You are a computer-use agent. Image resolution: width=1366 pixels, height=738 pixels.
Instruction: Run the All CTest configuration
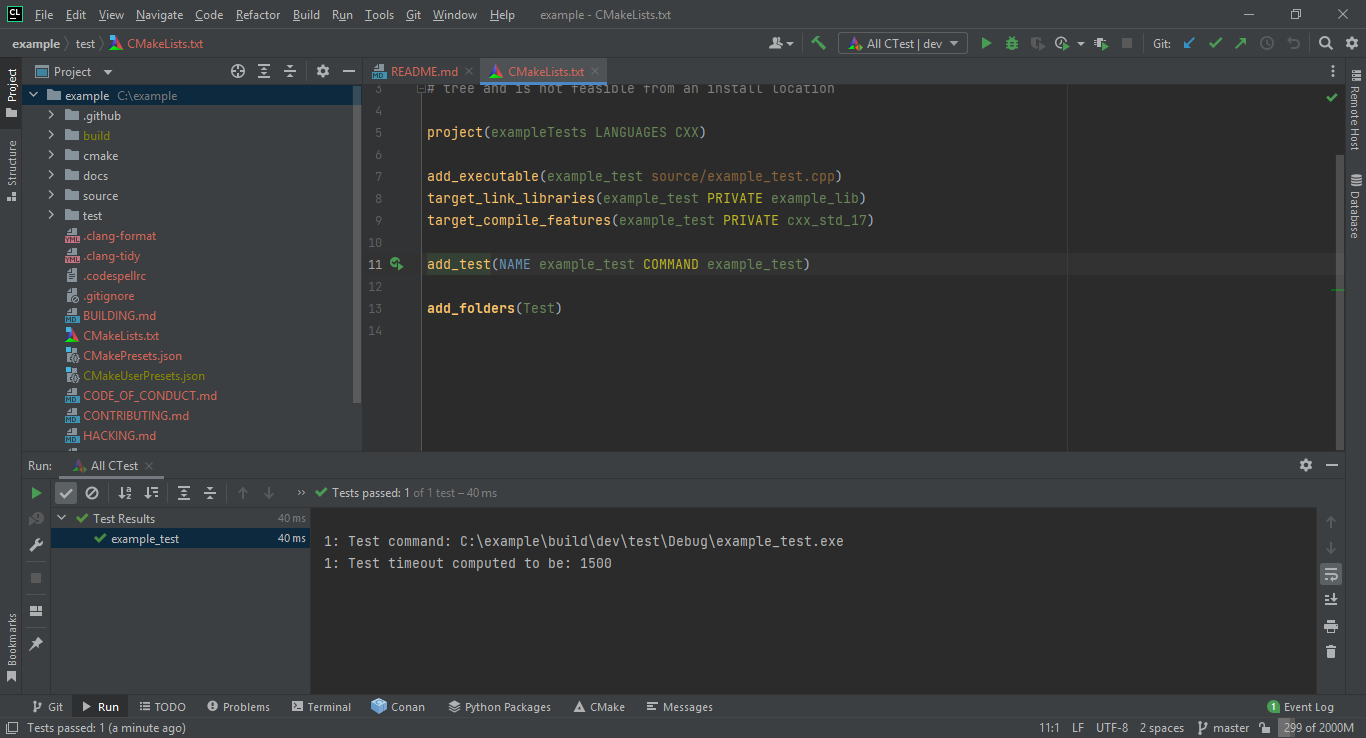(x=986, y=43)
